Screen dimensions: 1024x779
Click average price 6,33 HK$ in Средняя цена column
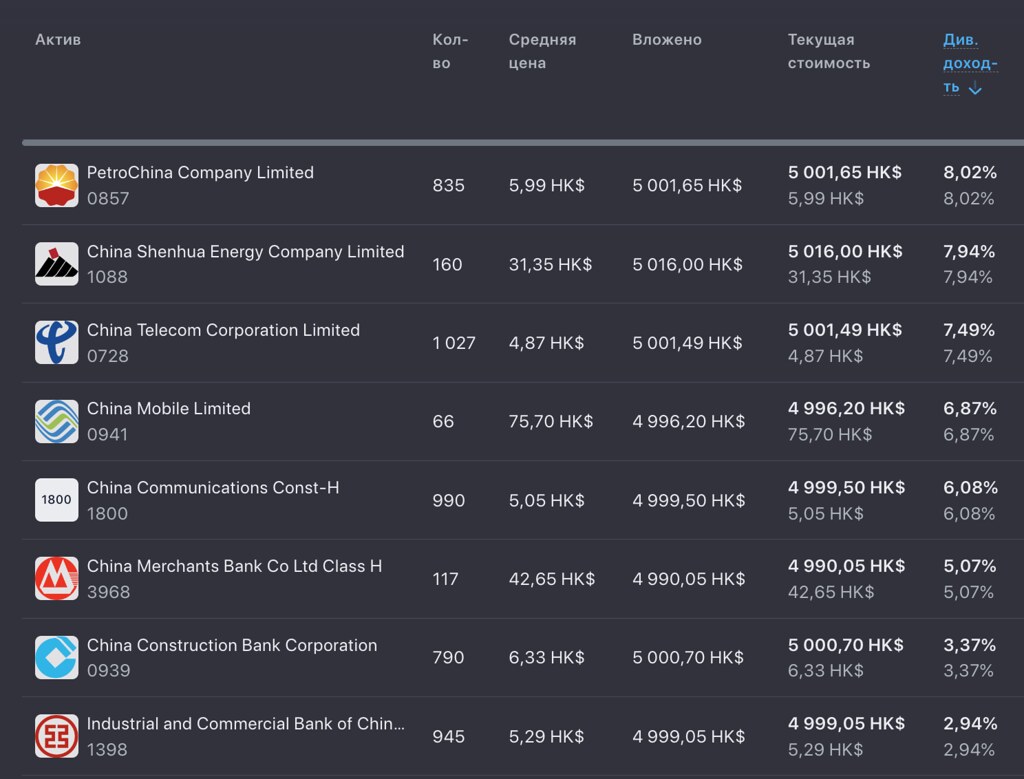click(x=547, y=658)
